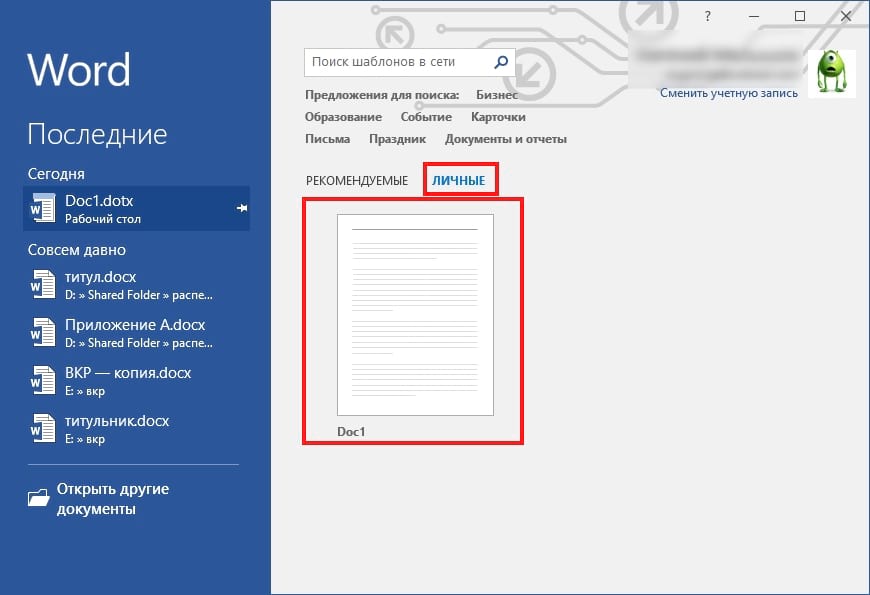Click Открыть другие документы
The image size is (870, 595).
112,499
